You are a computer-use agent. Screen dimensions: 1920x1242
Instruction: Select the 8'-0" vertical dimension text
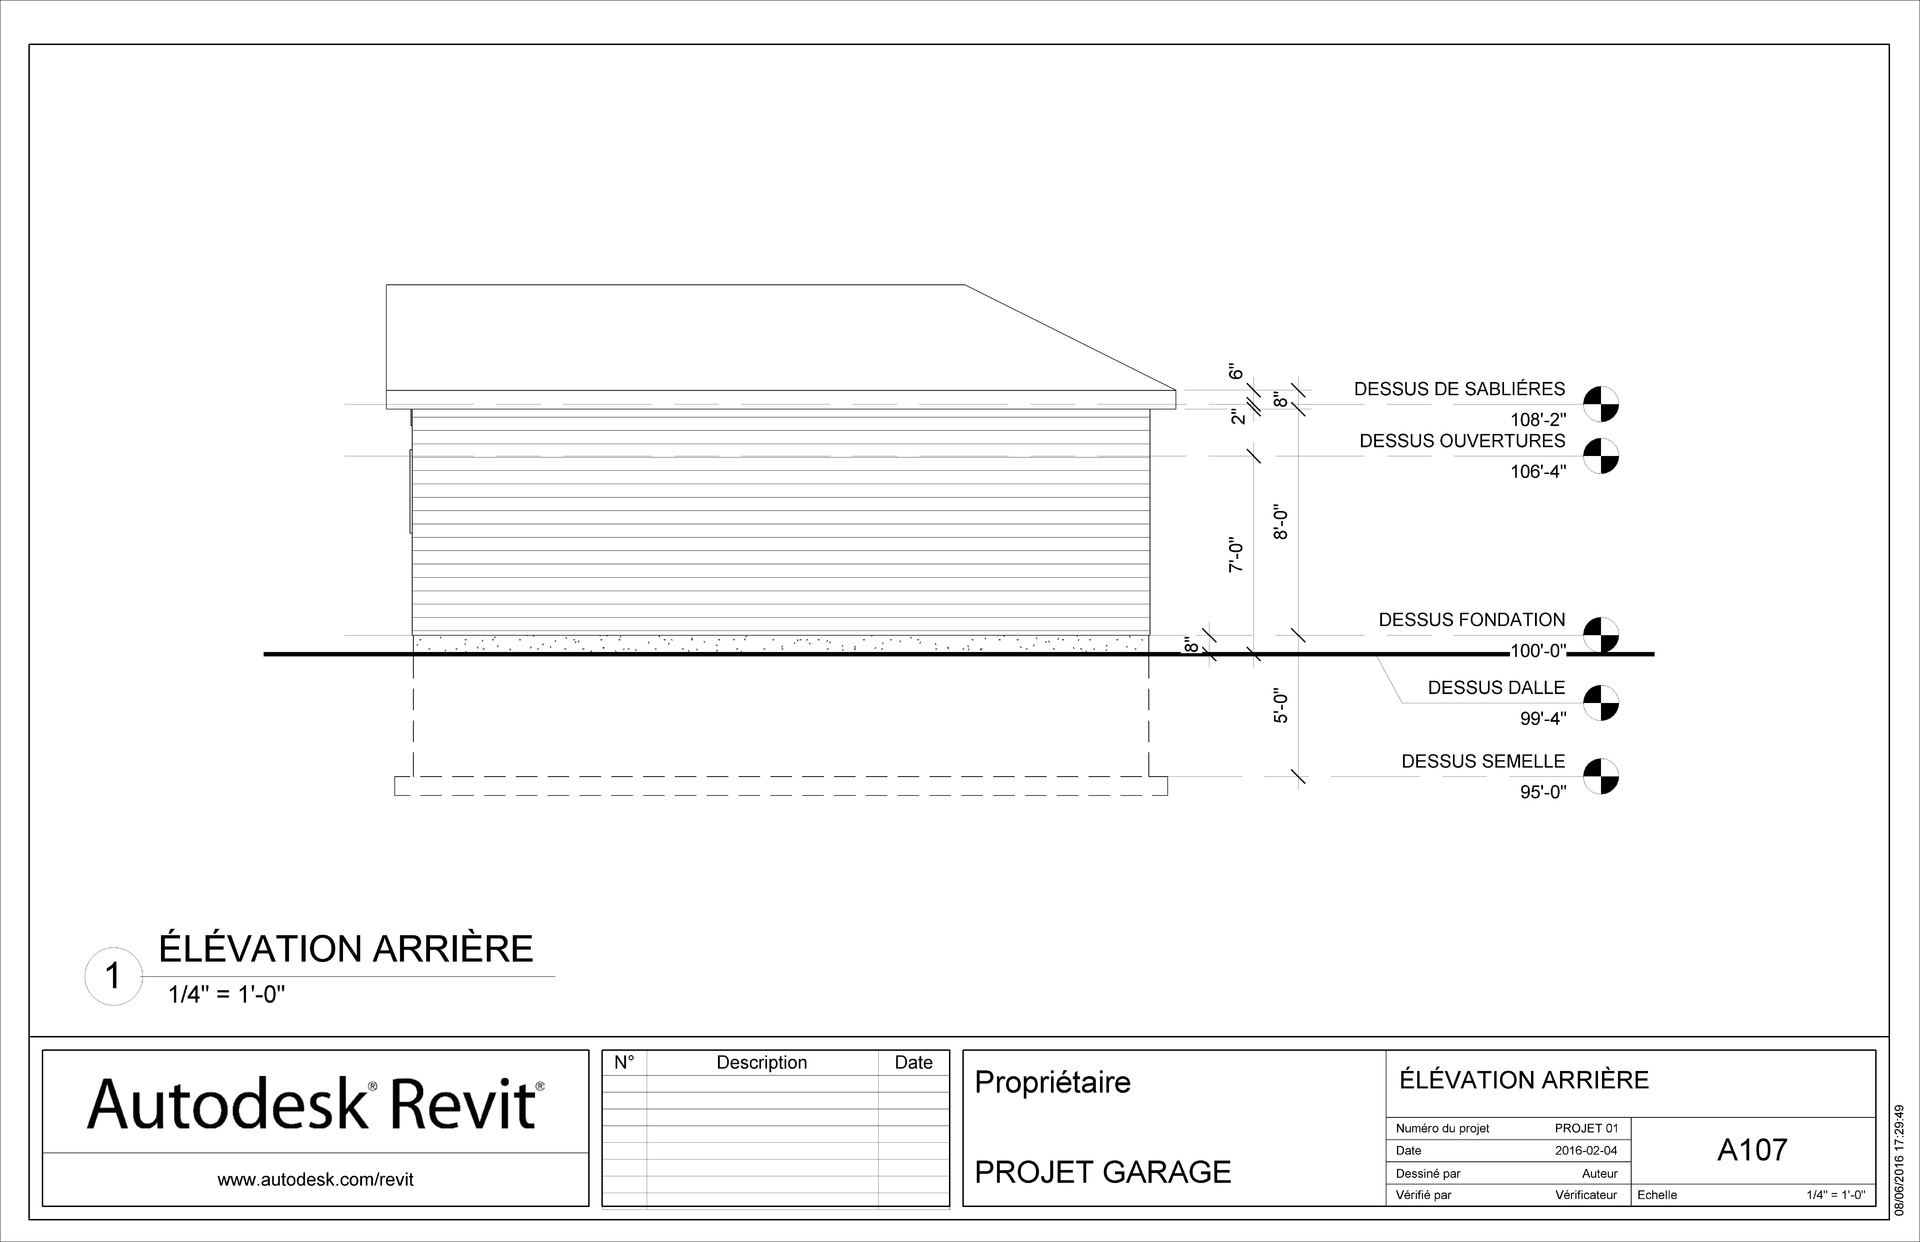point(1281,521)
